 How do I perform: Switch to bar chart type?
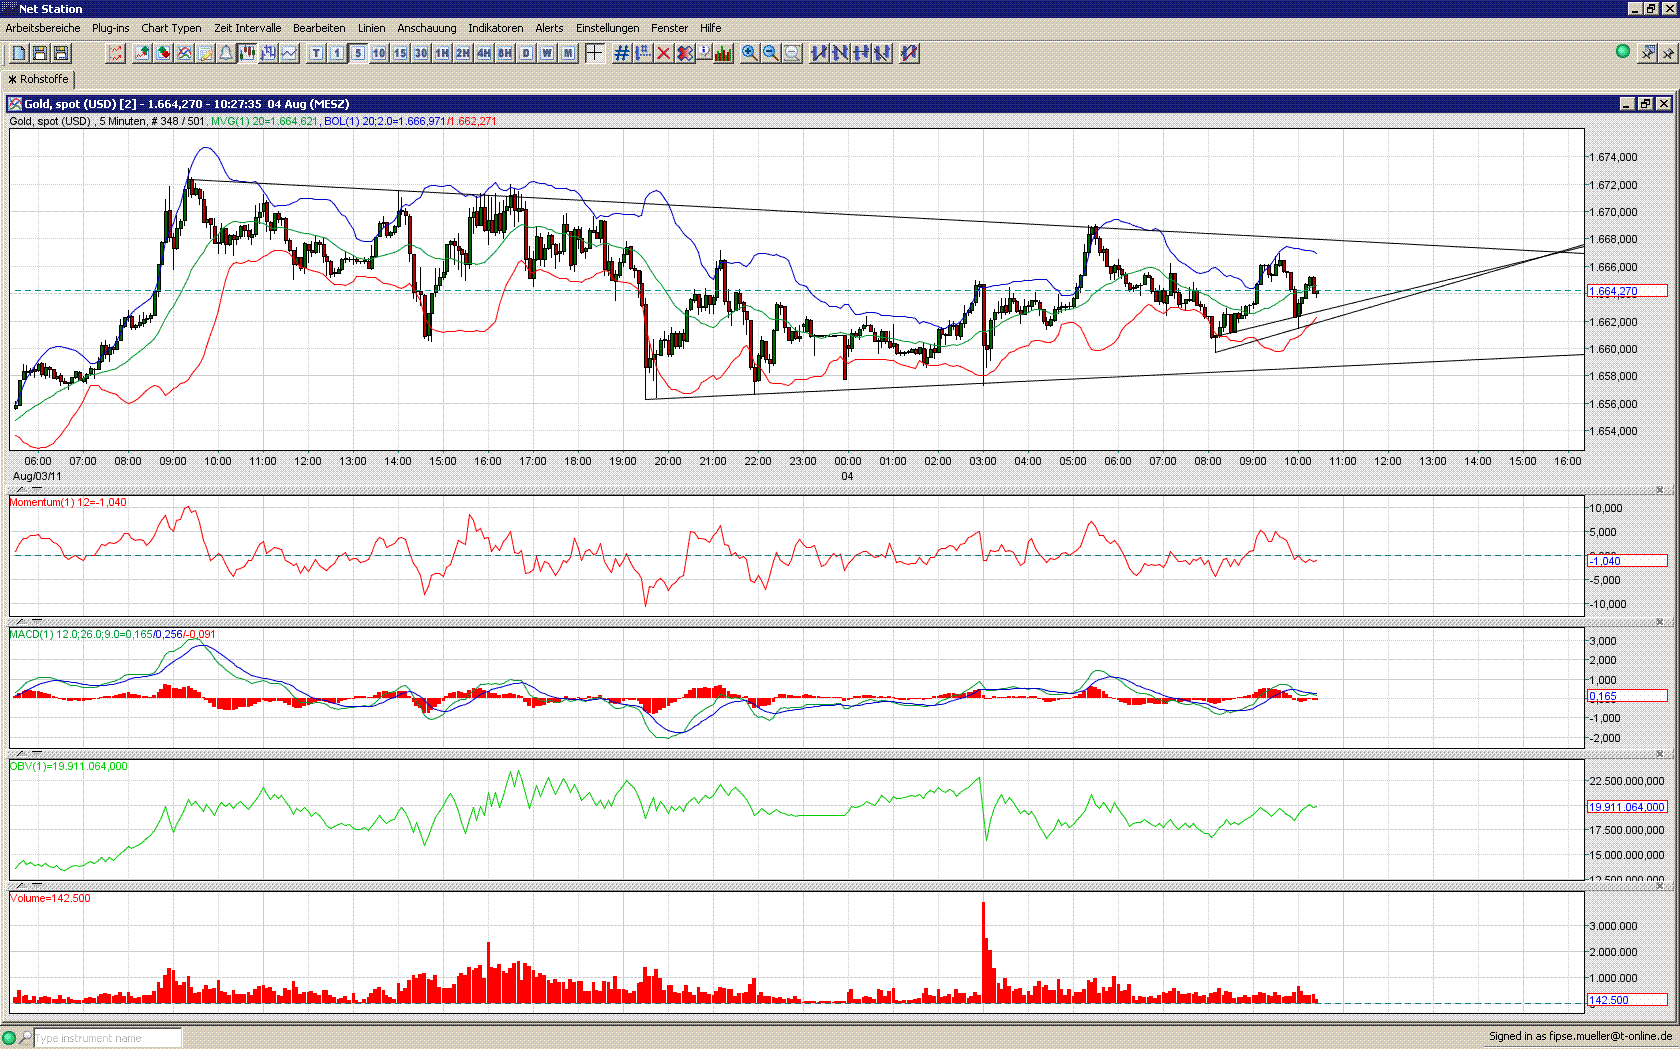[x=268, y=53]
